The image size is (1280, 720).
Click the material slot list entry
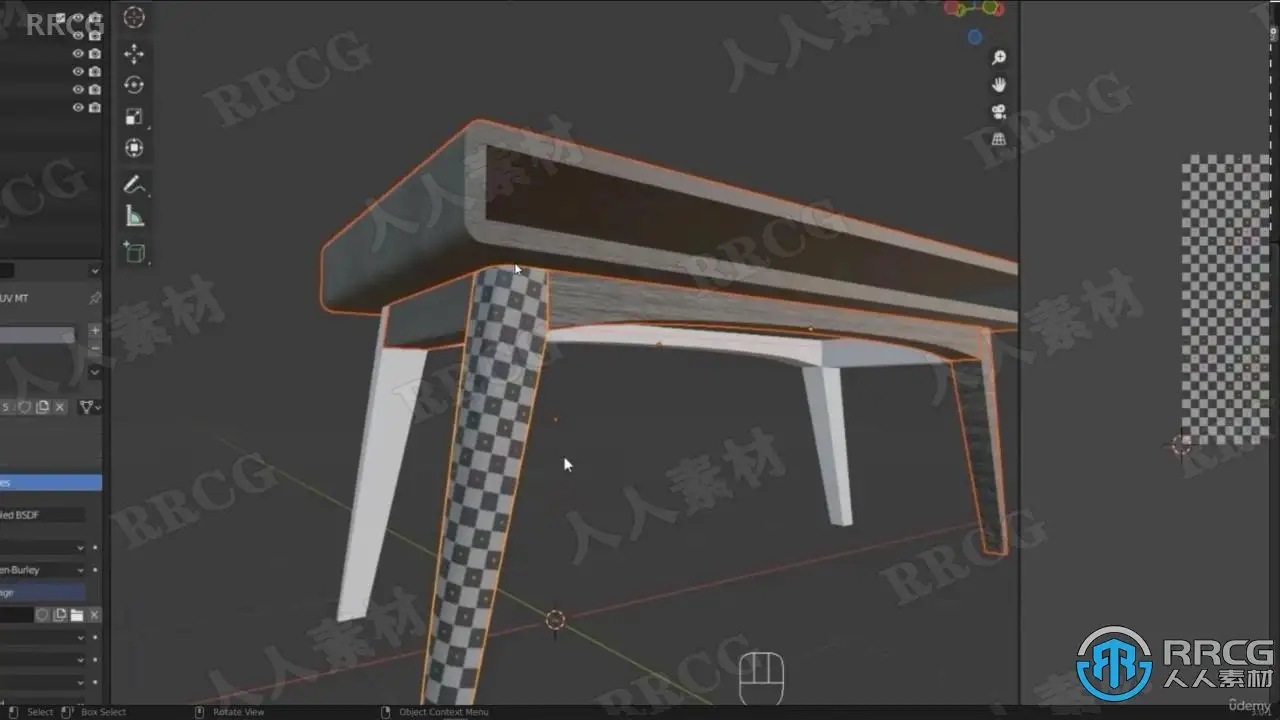(37, 336)
